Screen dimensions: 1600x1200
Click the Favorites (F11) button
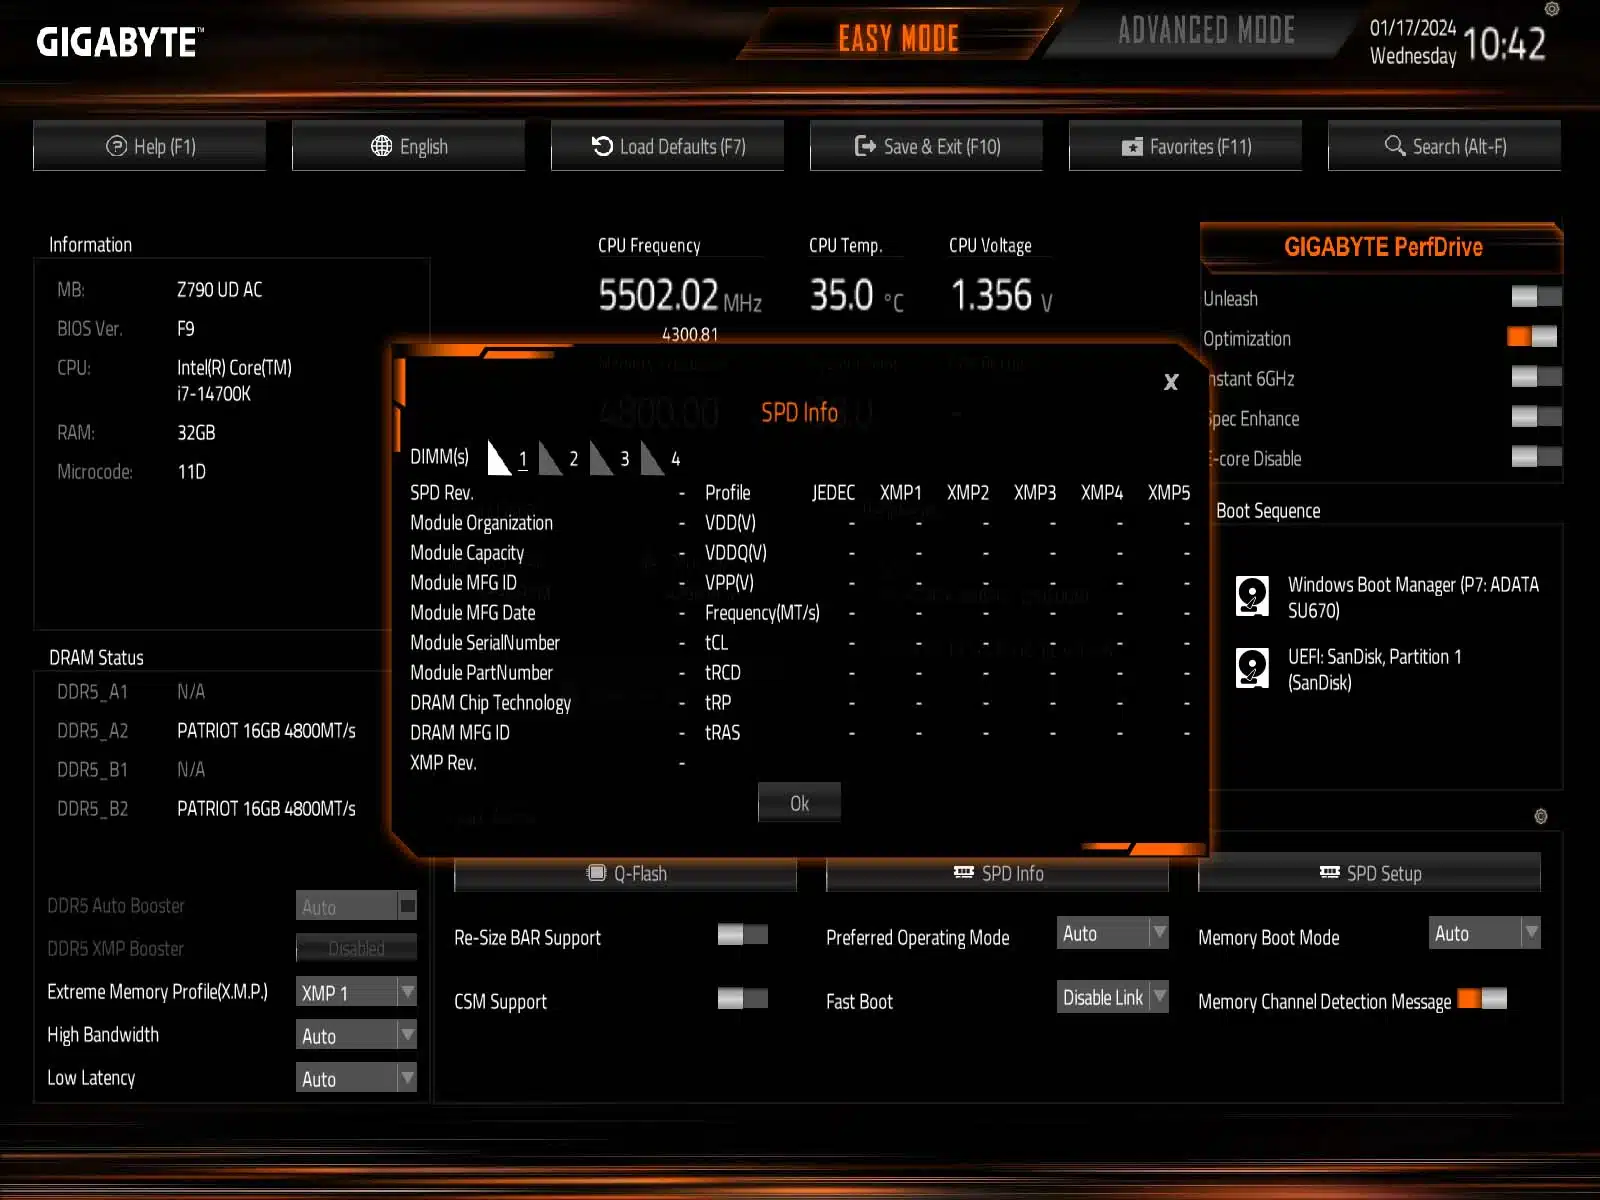tap(1186, 146)
